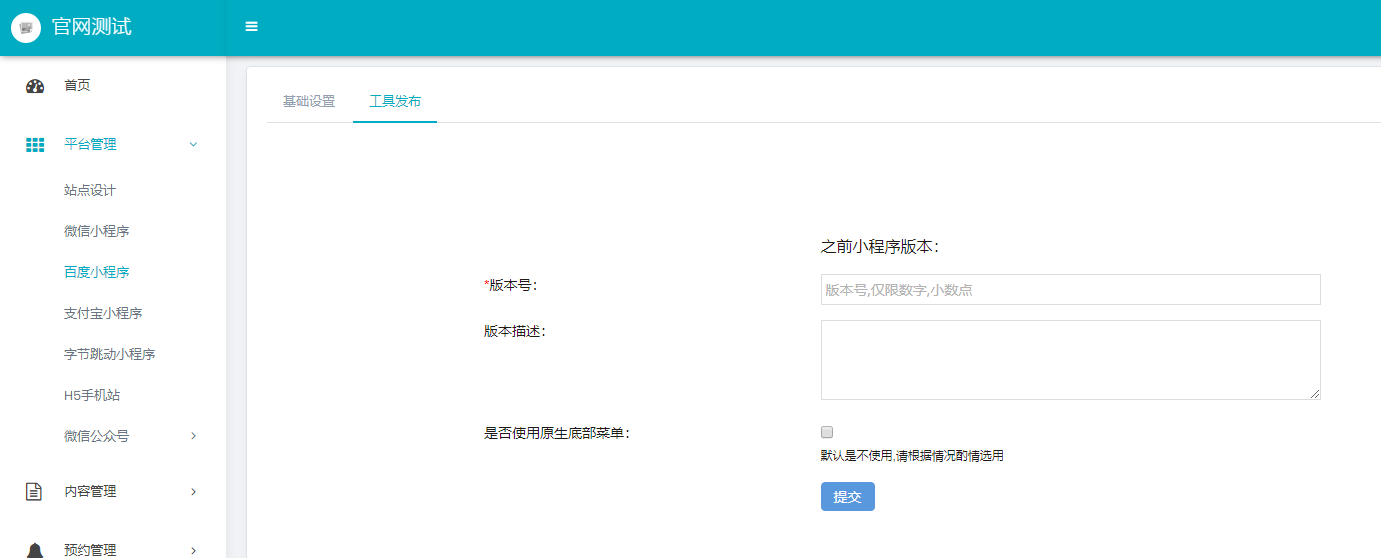Viewport: 1381px width, 558px height.
Task: Expand the 预约管理 menu arrow
Action: (193, 550)
